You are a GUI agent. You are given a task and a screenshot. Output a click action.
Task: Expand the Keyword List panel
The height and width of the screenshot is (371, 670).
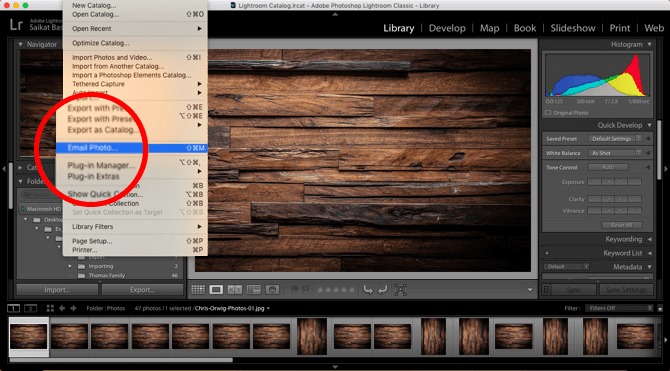click(649, 253)
